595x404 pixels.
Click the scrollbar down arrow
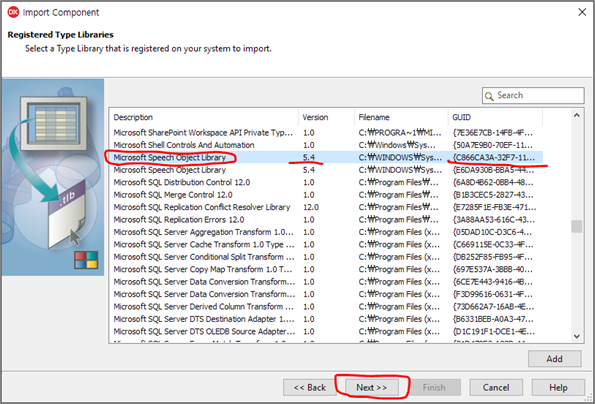tap(576, 336)
